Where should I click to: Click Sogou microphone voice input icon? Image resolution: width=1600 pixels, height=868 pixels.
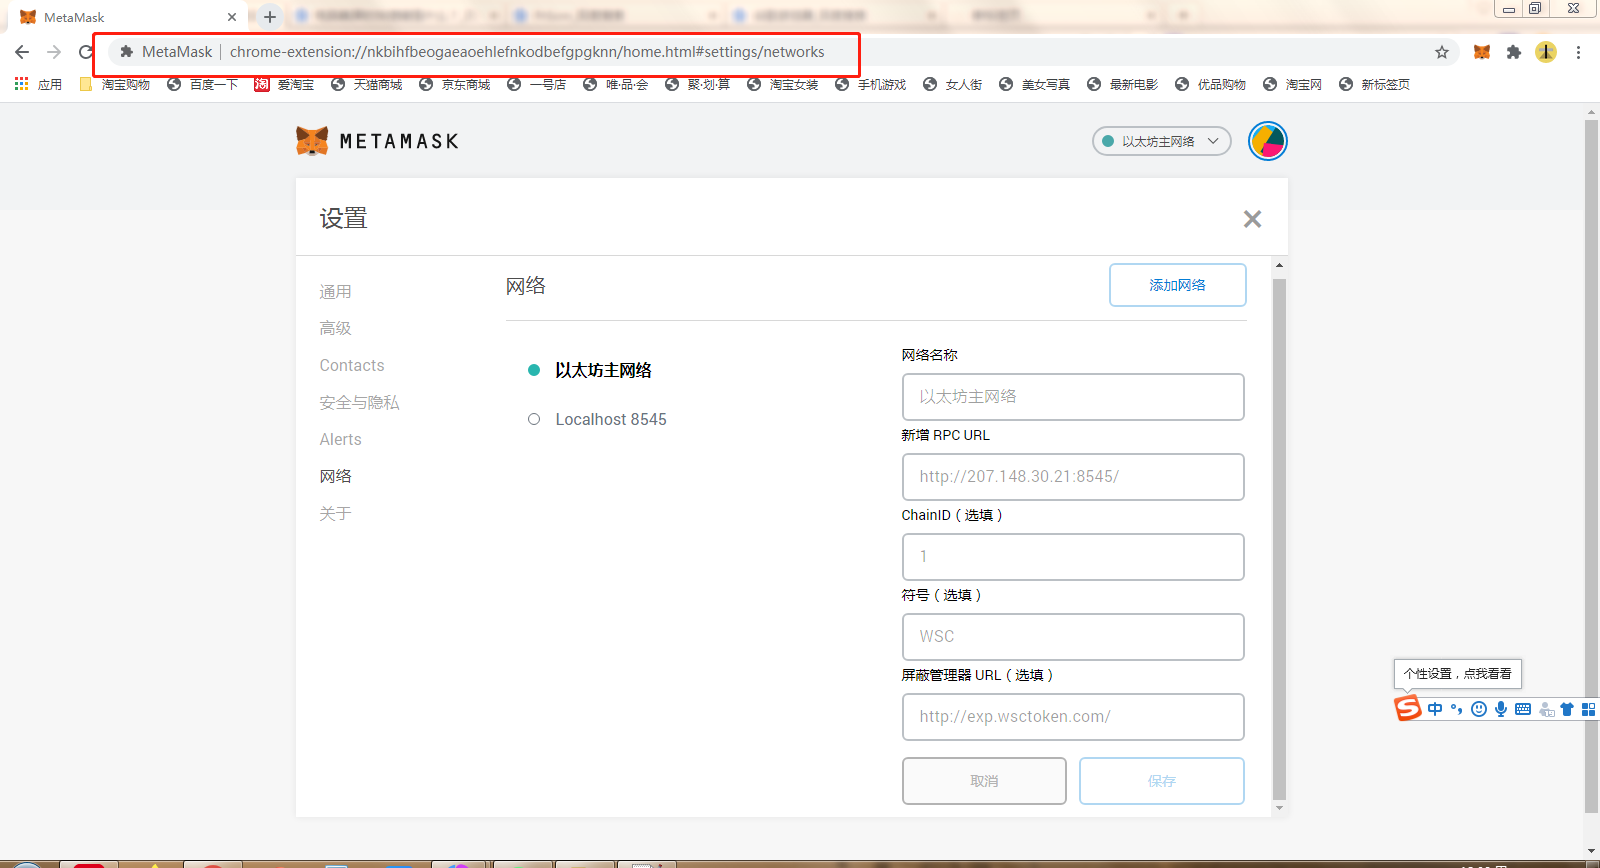[1501, 709]
